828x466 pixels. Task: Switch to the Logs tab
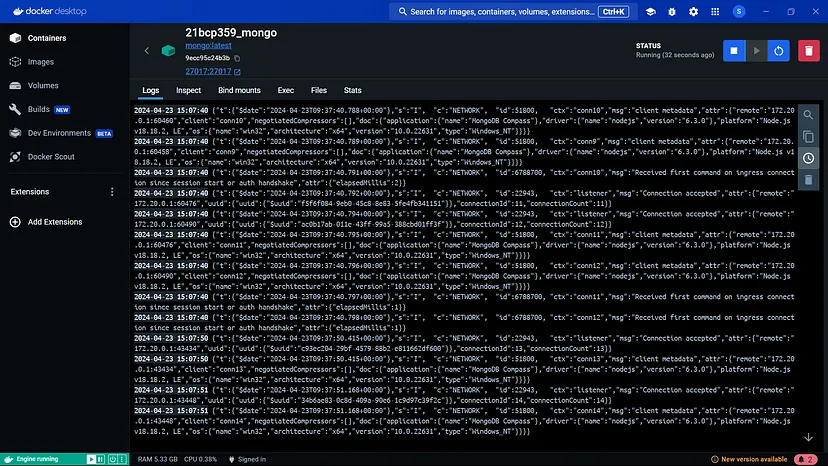click(x=150, y=90)
